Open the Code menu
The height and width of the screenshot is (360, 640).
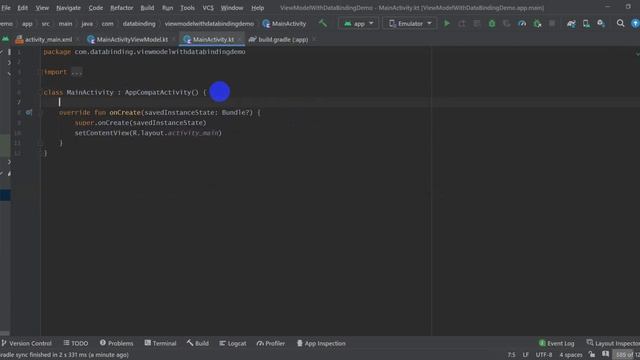[96, 8]
